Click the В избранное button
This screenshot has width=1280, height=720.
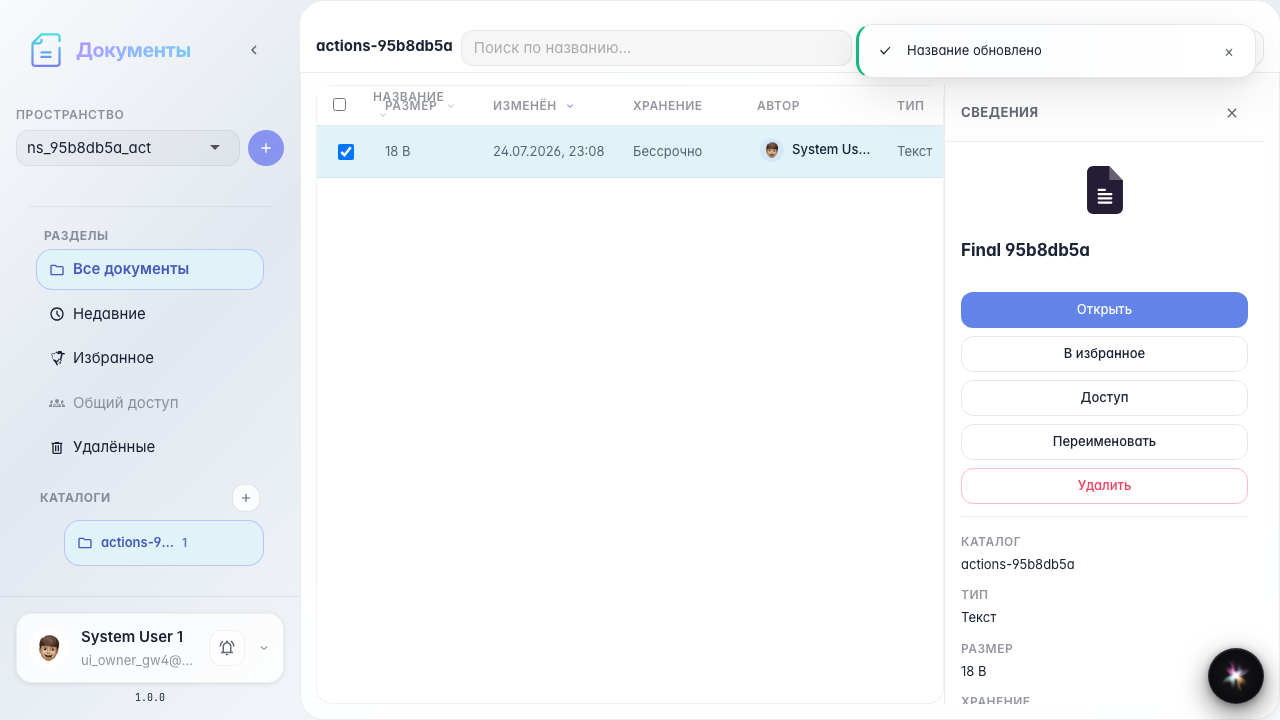pos(1104,354)
